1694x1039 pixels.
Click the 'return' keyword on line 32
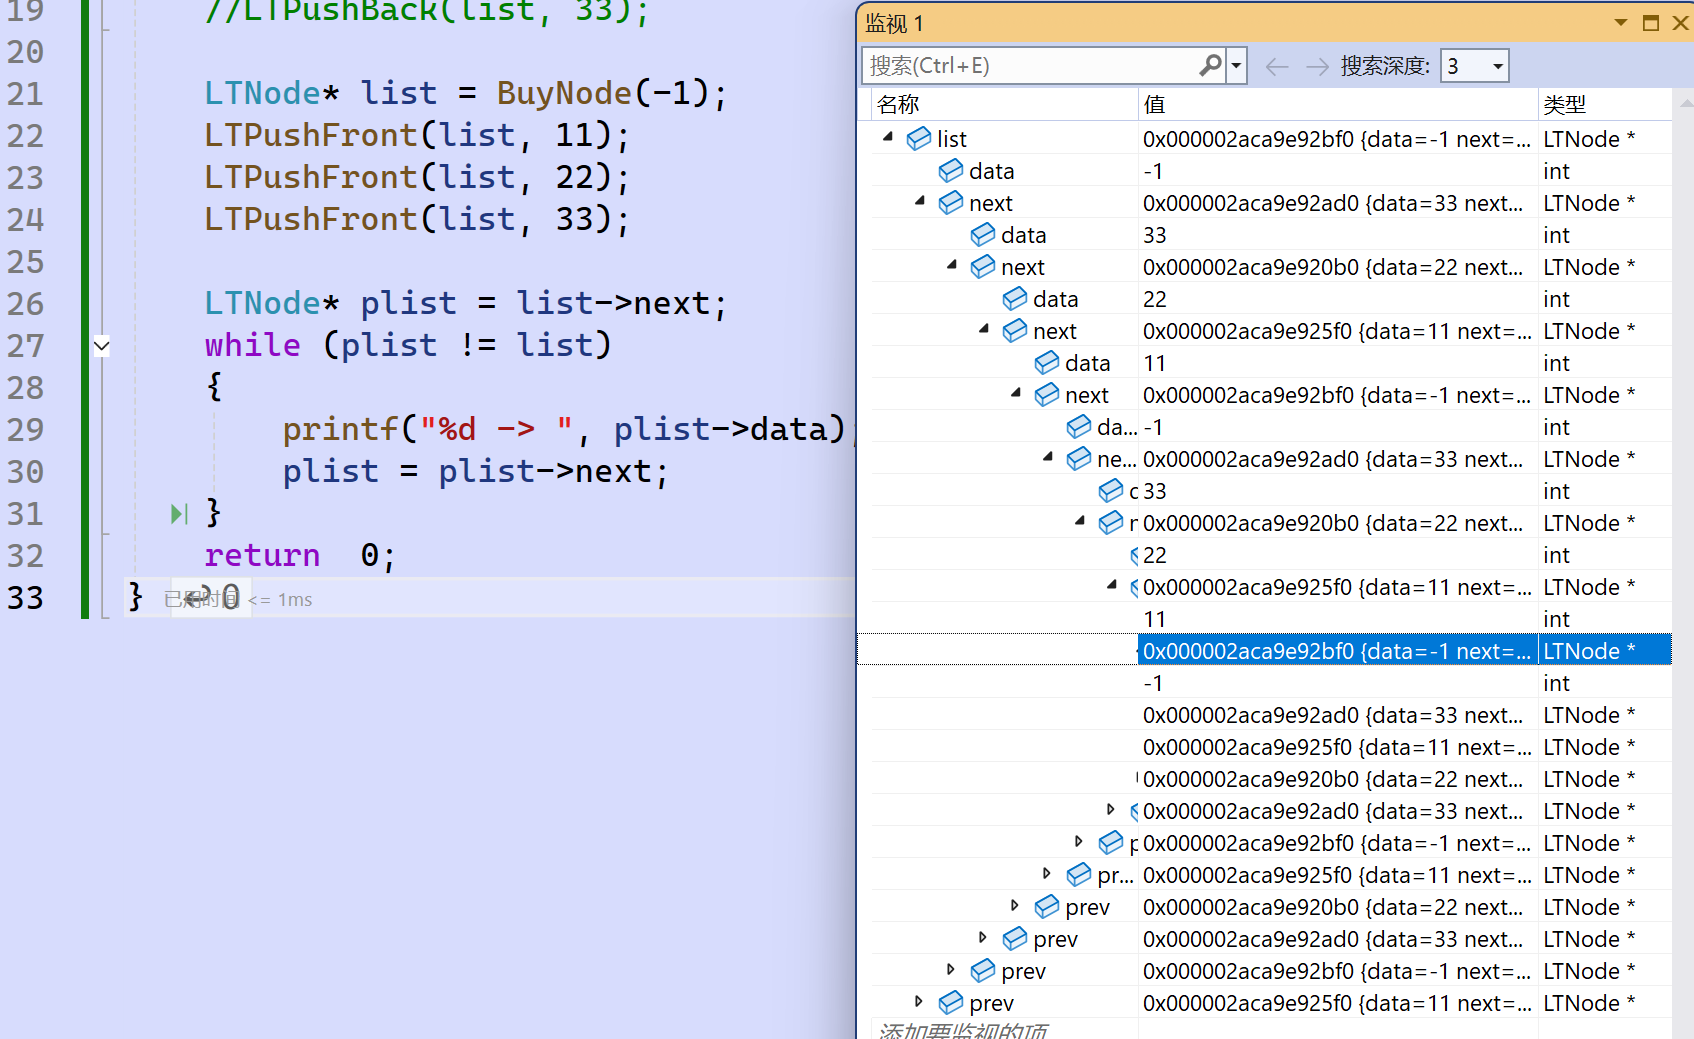tap(262, 555)
